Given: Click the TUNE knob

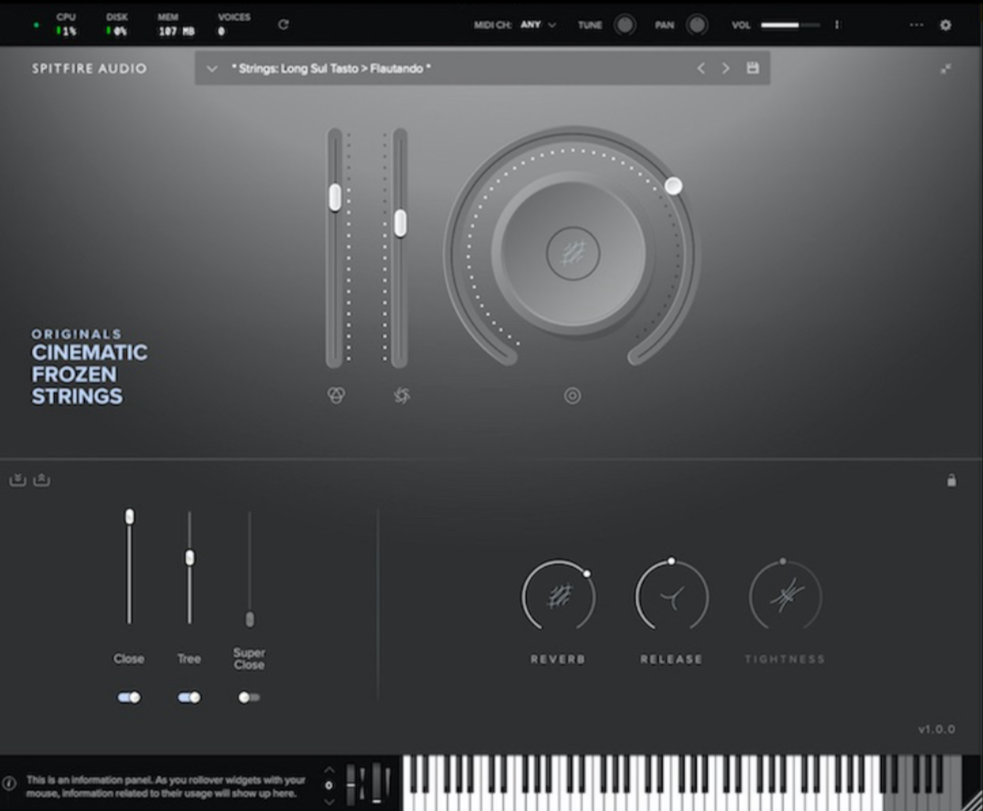Looking at the screenshot, I should pos(624,25).
